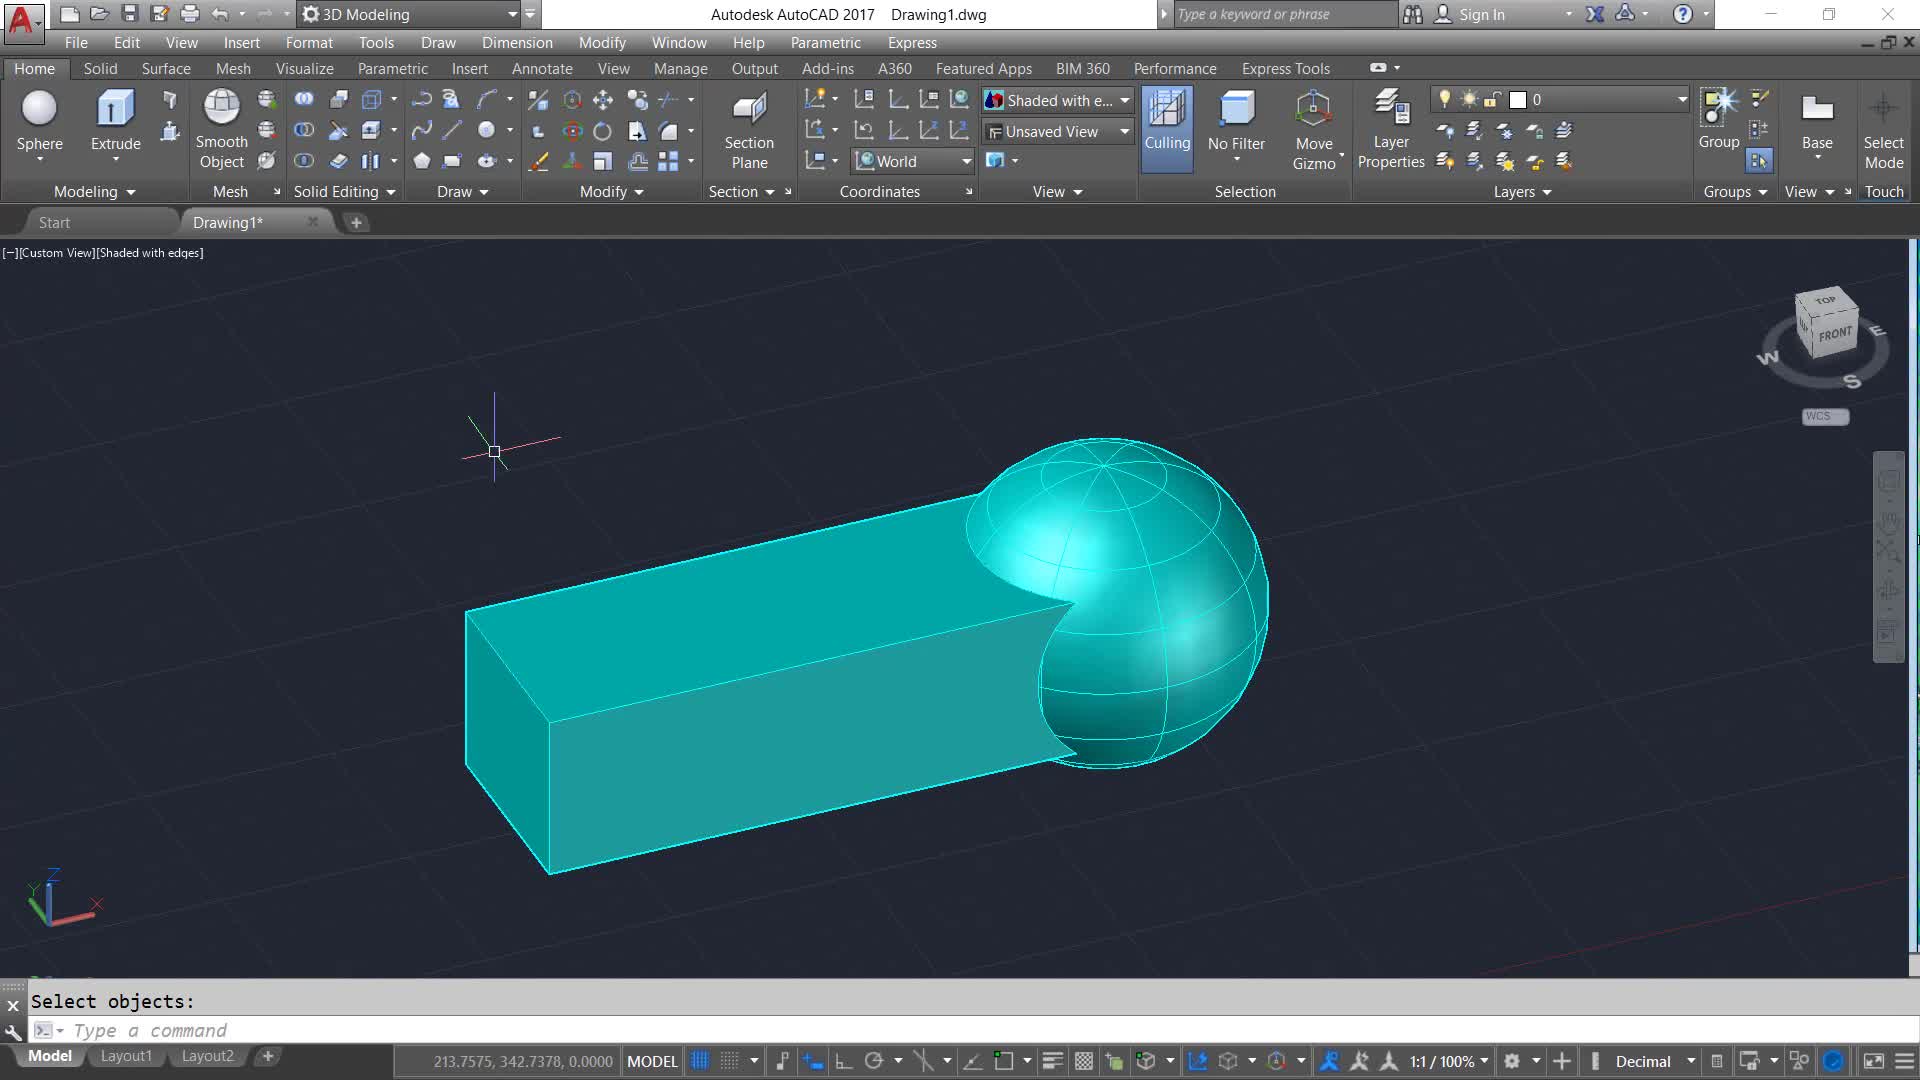Open the Shaded with edges visual style dropdown
Image resolution: width=1920 pixels, height=1080 pixels.
(x=1124, y=100)
